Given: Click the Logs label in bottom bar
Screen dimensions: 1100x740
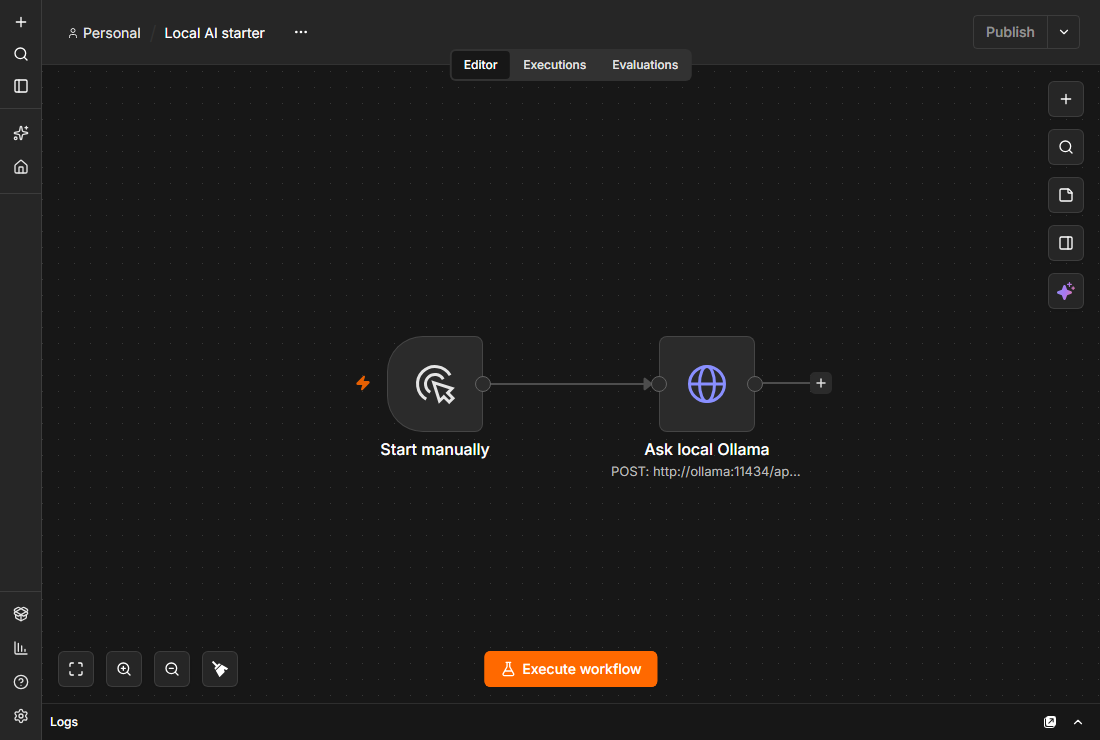Looking at the screenshot, I should pyautogui.click(x=64, y=722).
